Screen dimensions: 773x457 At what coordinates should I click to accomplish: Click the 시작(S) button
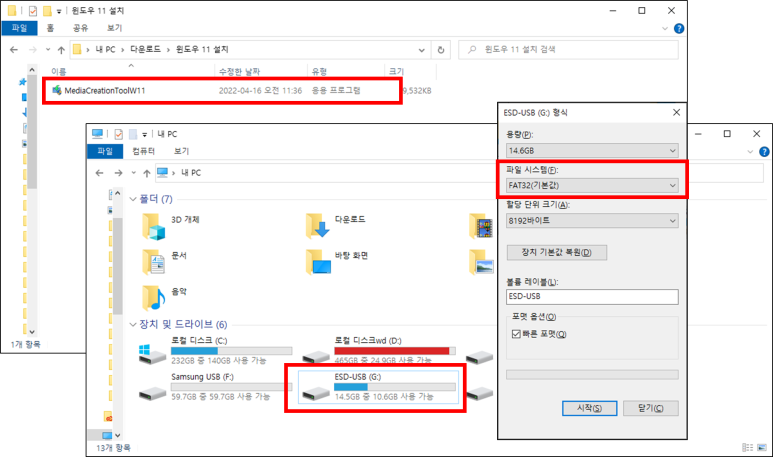pyautogui.click(x=590, y=408)
